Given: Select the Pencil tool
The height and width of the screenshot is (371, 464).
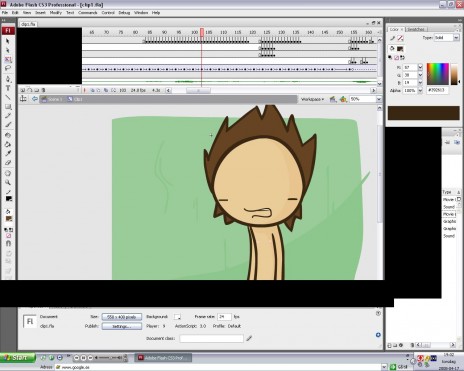Looking at the screenshot, I should (x=8, y=116).
